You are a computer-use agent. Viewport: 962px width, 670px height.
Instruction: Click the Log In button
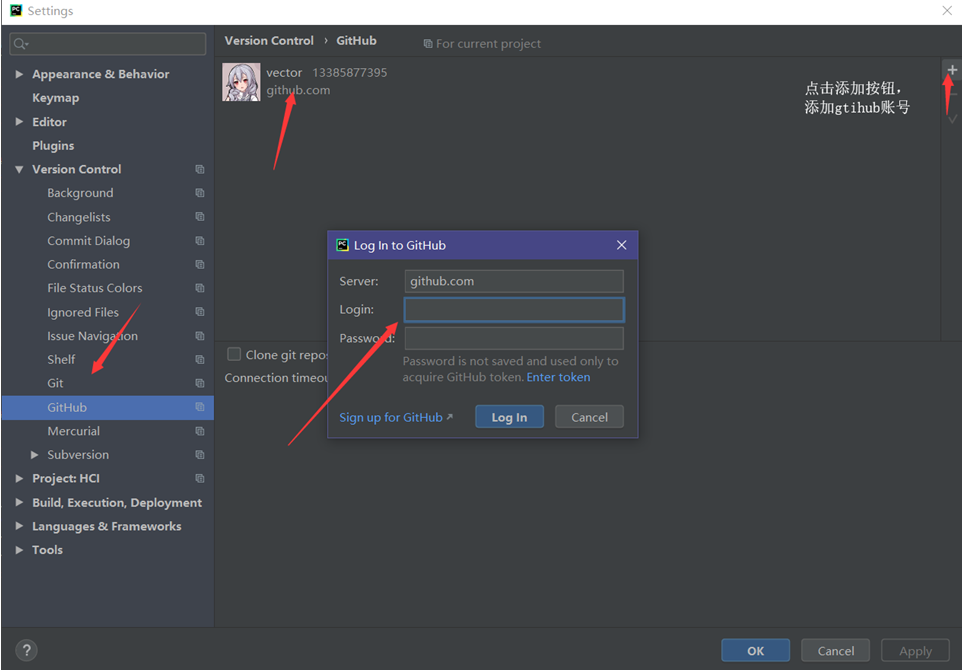click(x=509, y=417)
